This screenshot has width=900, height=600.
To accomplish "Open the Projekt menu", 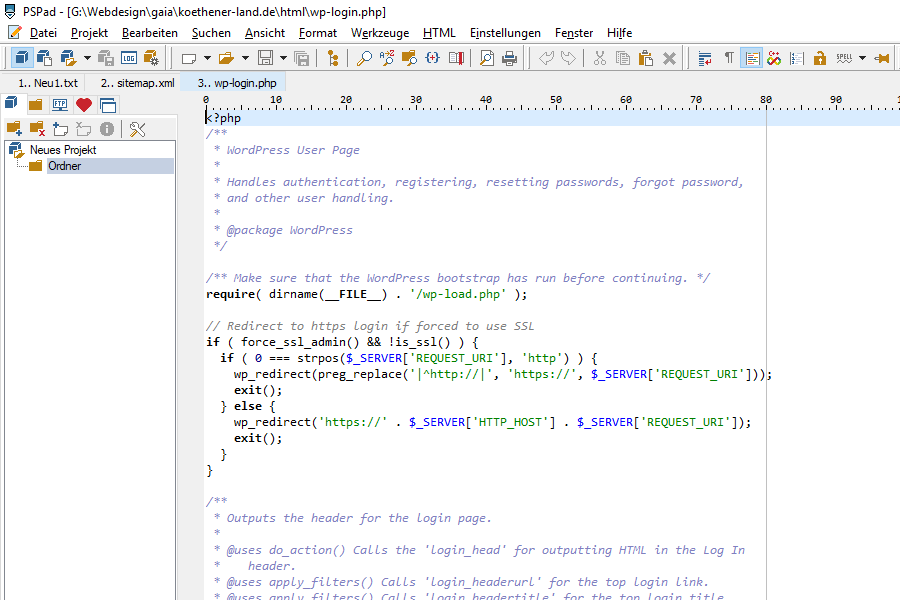I will (x=89, y=33).
